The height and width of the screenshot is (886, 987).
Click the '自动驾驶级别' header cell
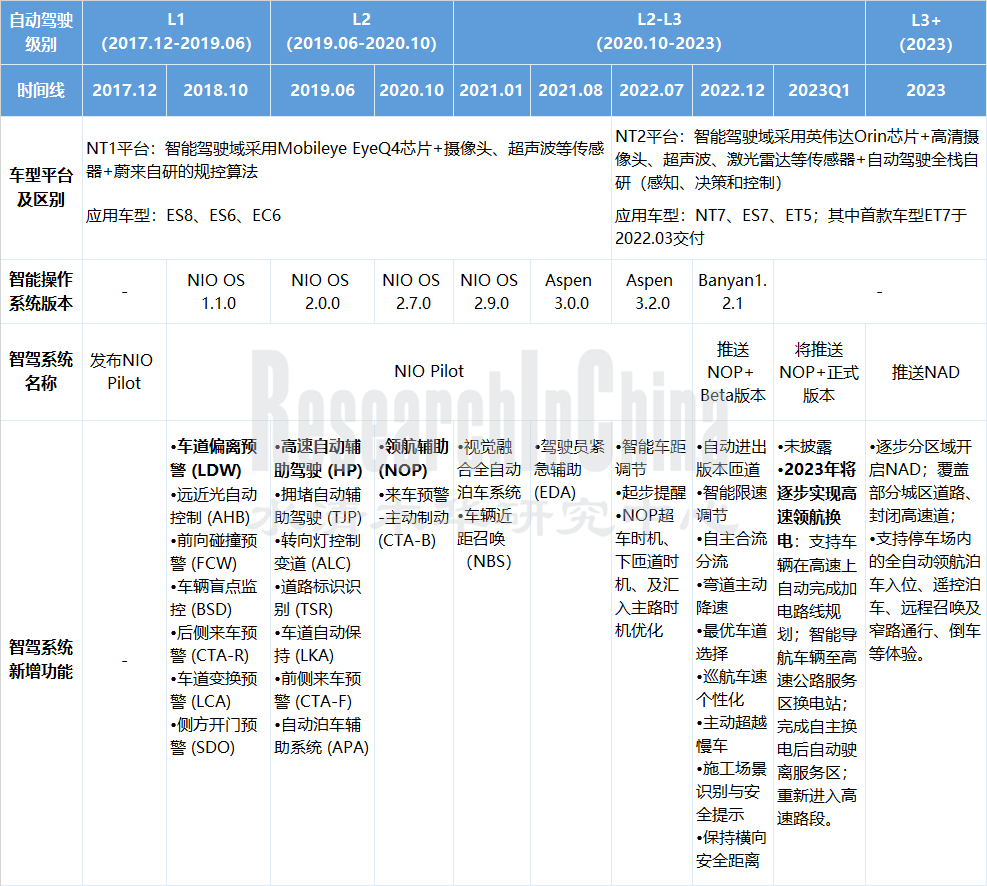(41, 32)
